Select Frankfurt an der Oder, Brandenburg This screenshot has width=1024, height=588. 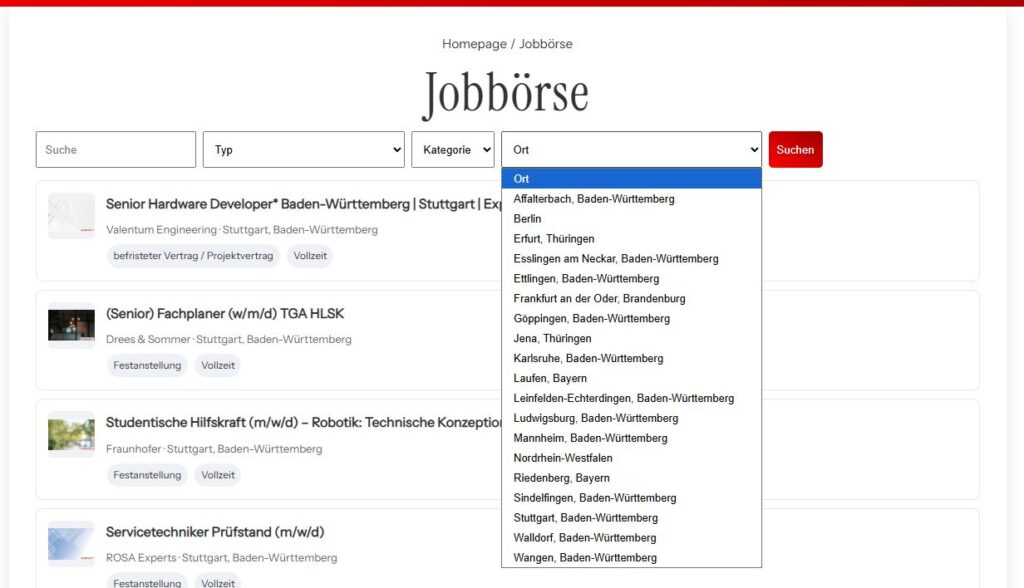[599, 299]
